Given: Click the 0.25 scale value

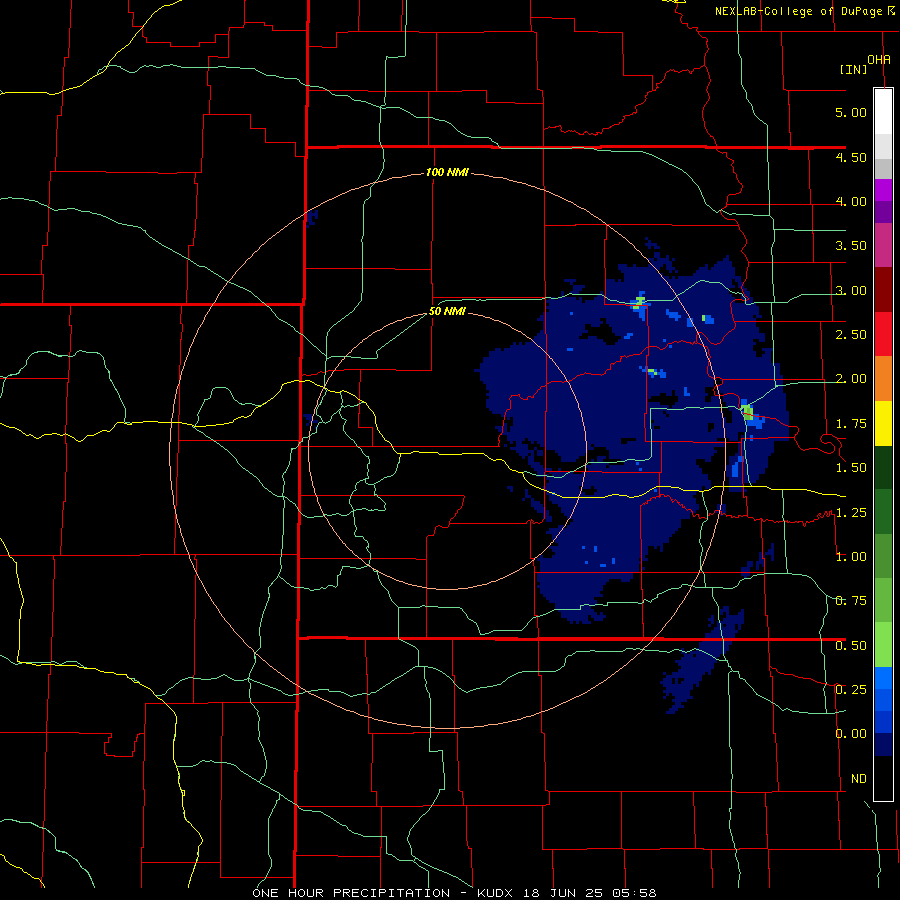Looking at the screenshot, I should pyautogui.click(x=851, y=690).
